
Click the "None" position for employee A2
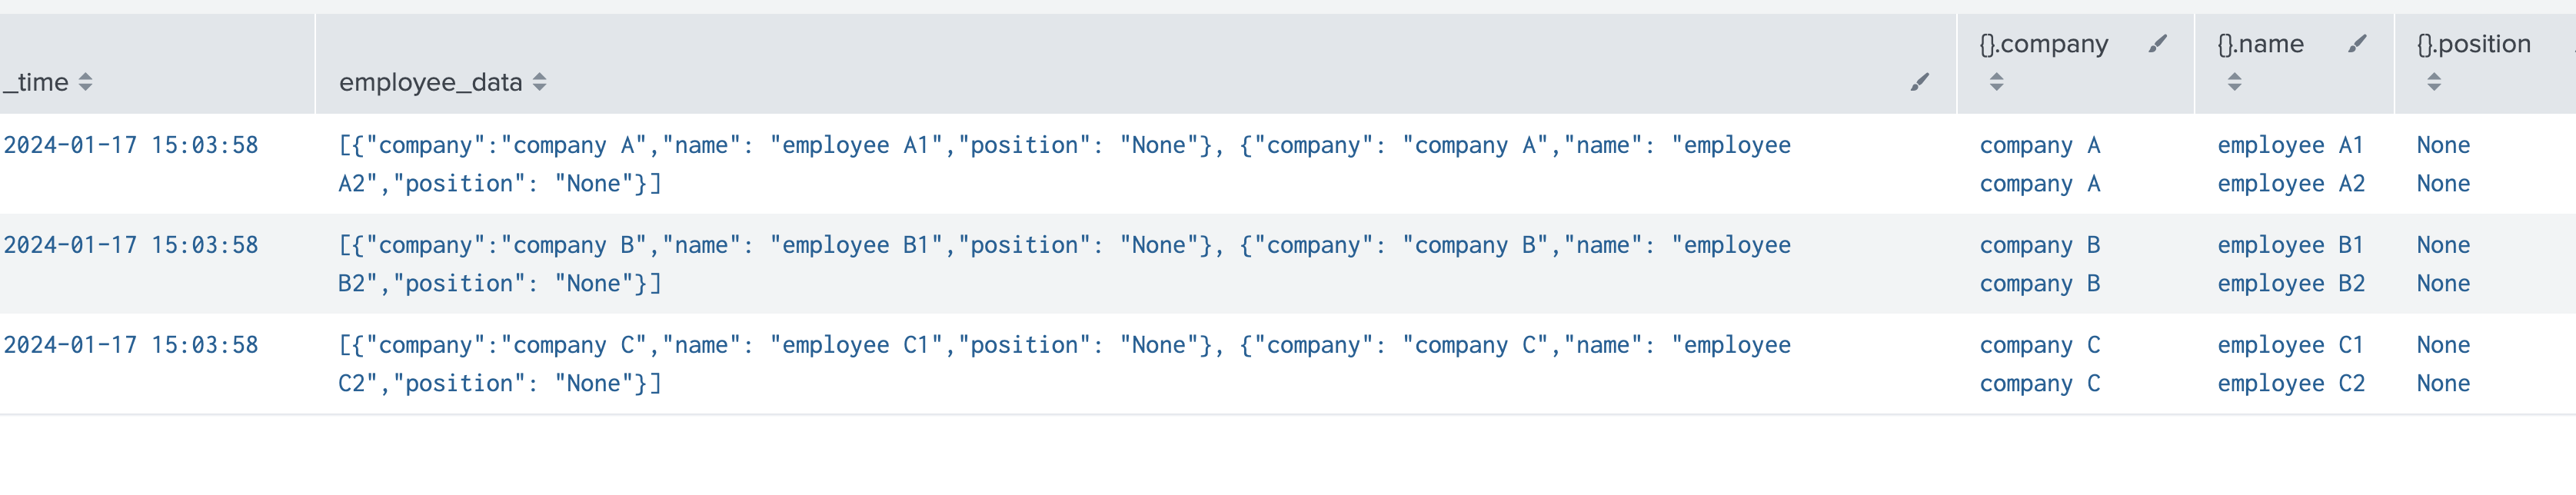tap(2442, 183)
